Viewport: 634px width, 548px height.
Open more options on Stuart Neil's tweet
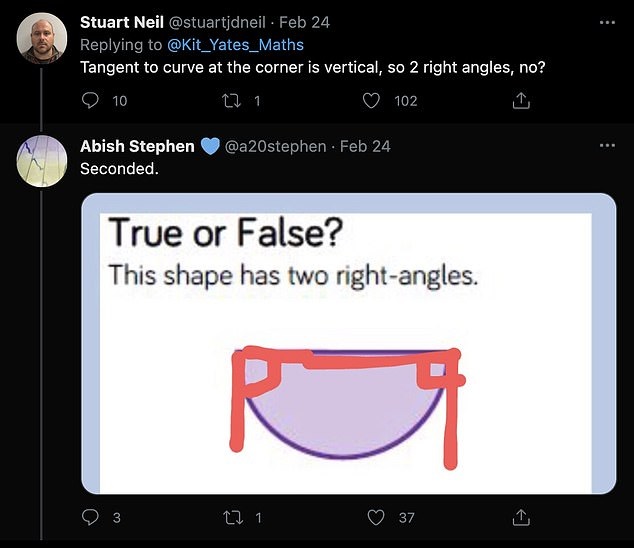point(607,22)
